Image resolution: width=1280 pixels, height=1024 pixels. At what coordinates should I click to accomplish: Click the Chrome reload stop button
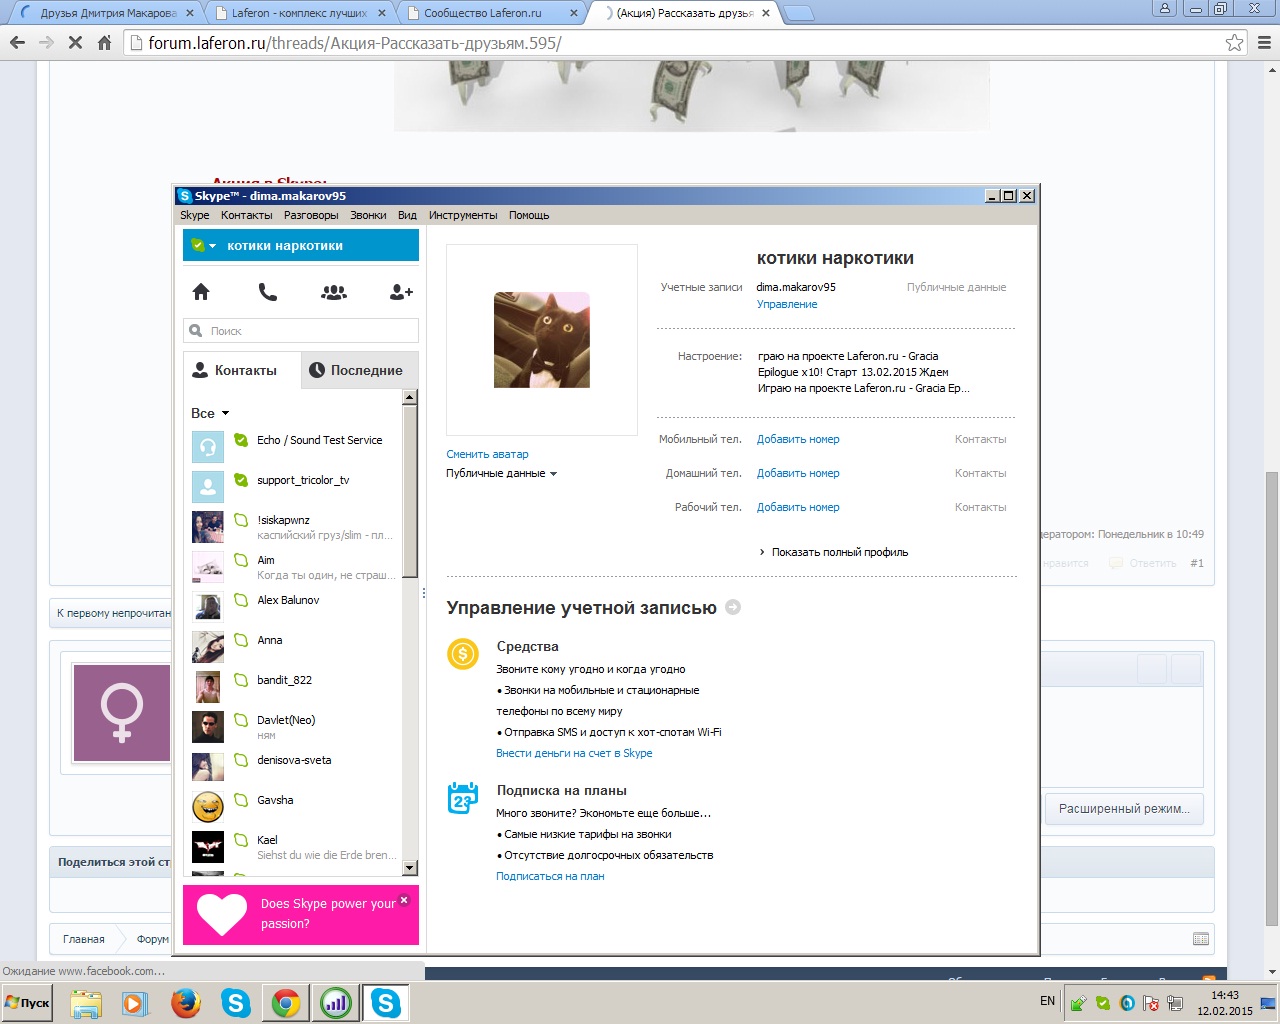pos(74,43)
